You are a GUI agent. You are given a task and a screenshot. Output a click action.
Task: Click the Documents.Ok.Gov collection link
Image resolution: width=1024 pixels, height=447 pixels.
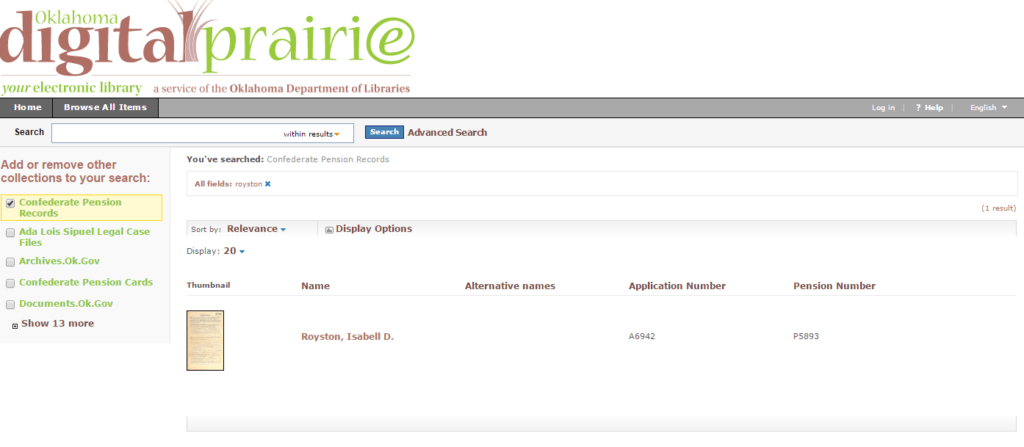(x=66, y=304)
